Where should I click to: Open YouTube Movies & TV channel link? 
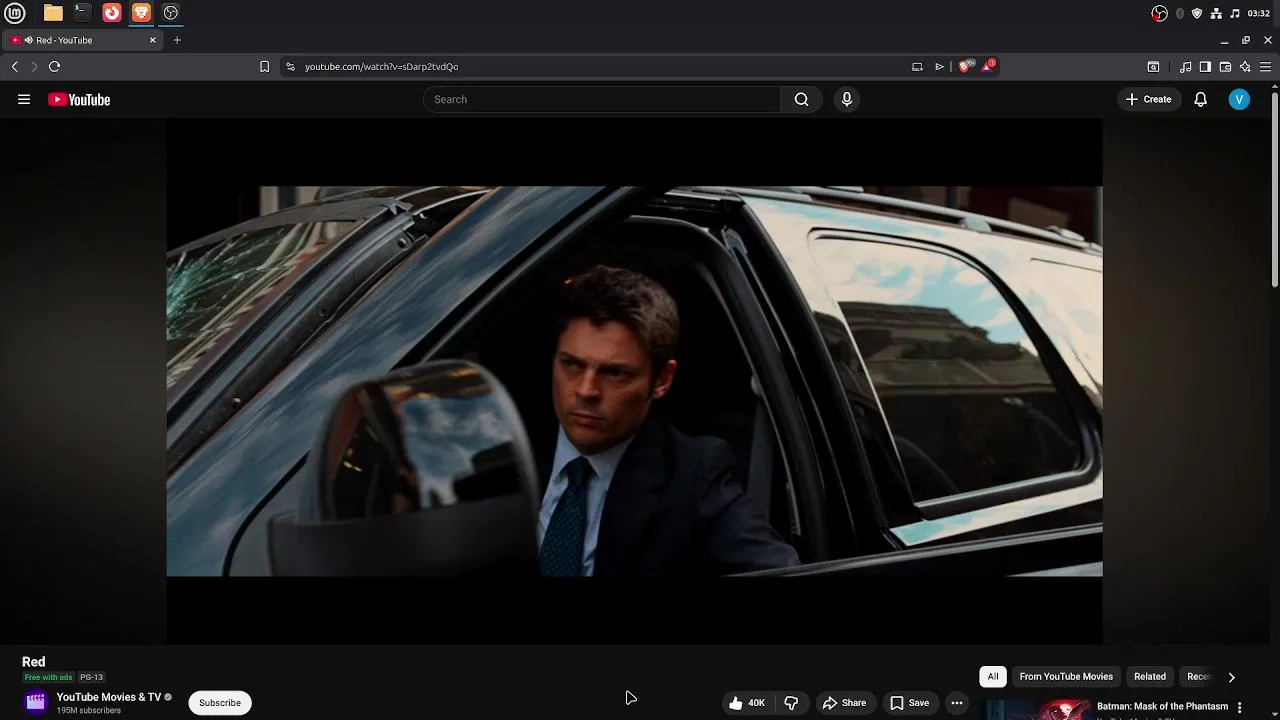pos(109,697)
